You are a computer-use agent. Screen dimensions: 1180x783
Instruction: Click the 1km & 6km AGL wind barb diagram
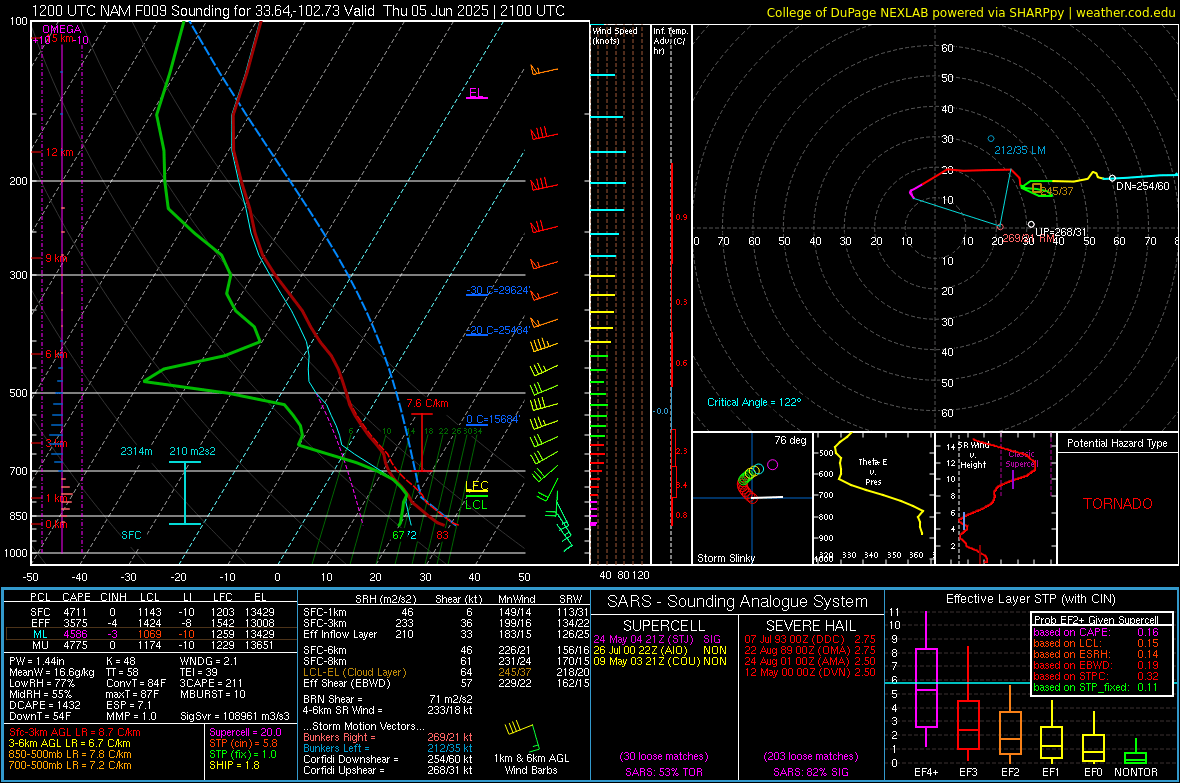[525, 735]
